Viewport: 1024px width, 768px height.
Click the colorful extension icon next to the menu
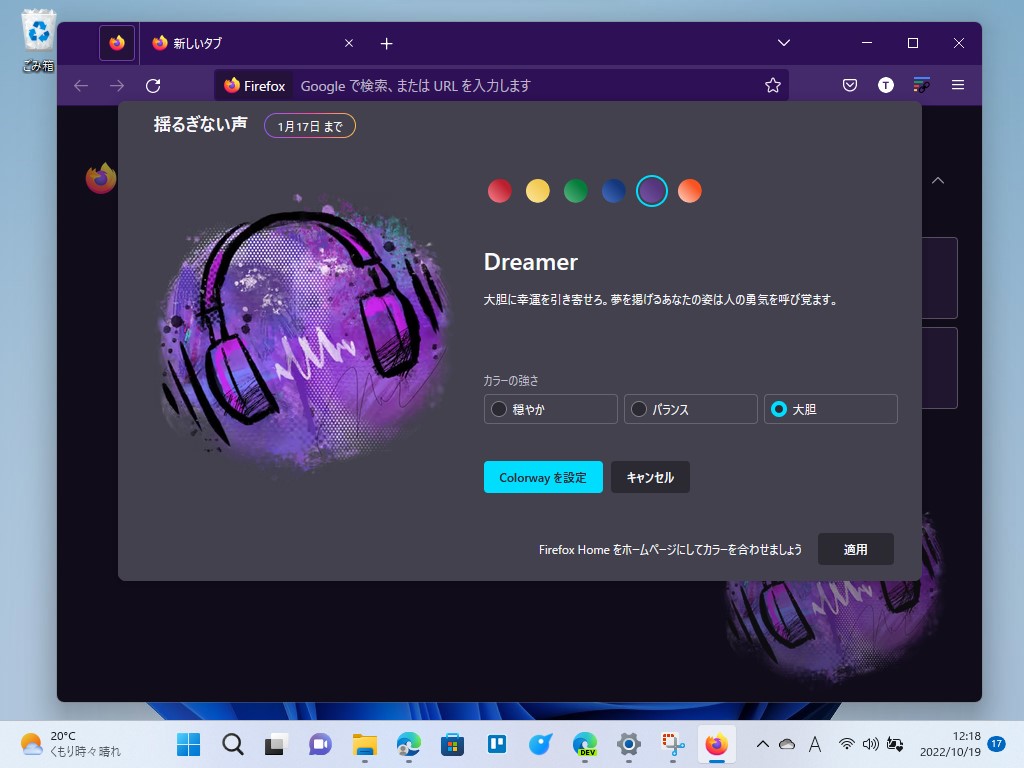click(921, 86)
